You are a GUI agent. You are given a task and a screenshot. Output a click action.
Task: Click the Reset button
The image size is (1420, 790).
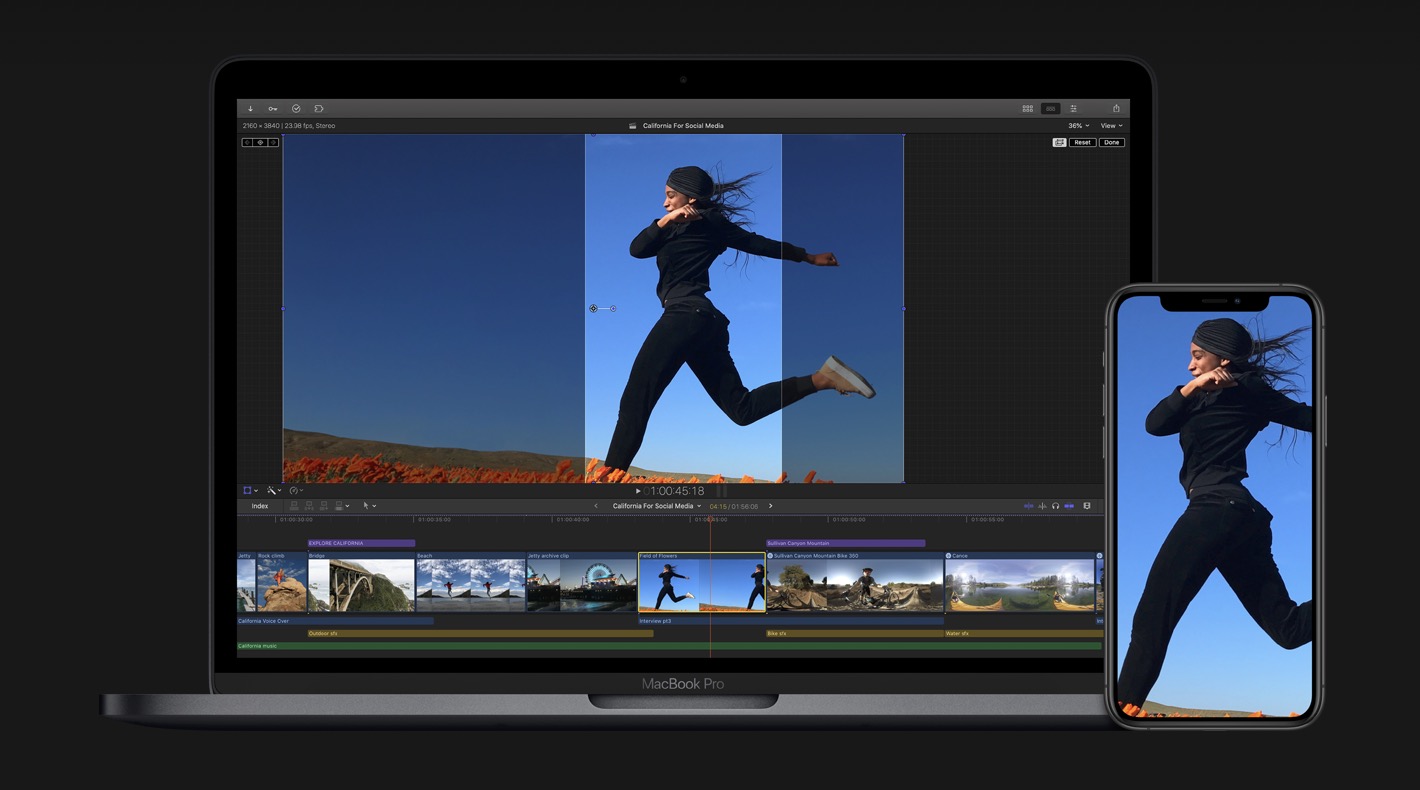coord(1082,142)
